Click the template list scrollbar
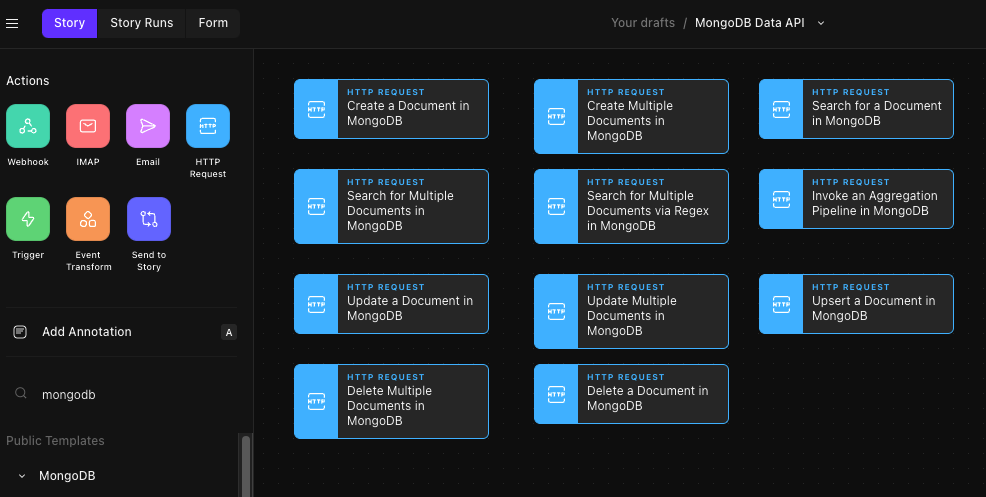The height and width of the screenshot is (497, 986). click(x=246, y=466)
